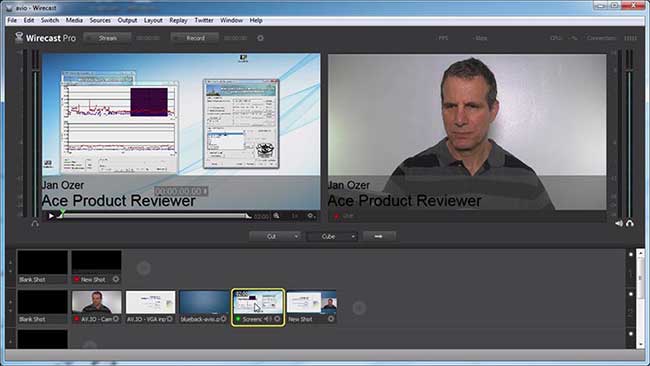Select the New Shot in the top layer
Screen dimensions: 650x366
coord(96,267)
